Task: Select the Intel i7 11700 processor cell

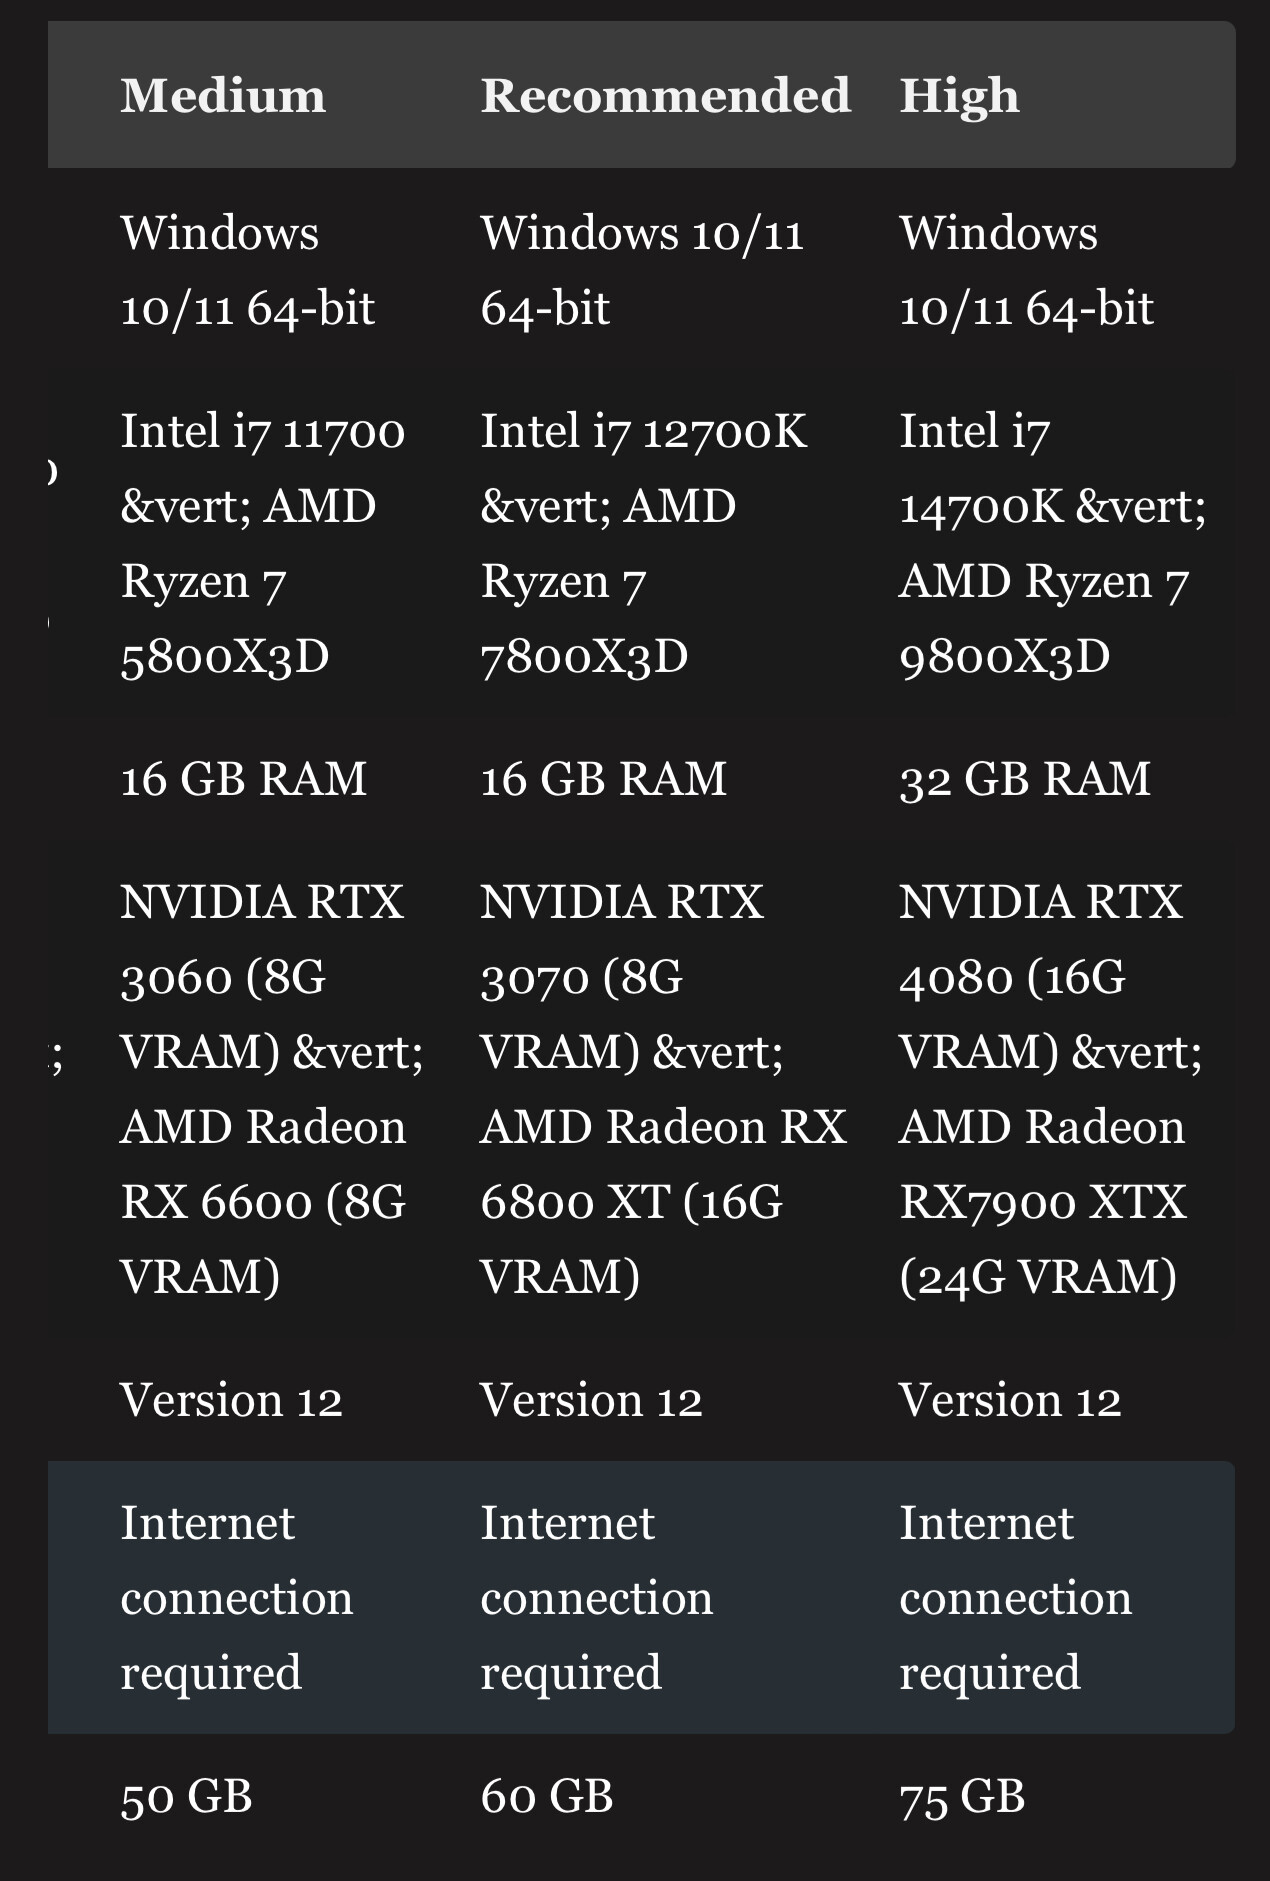Action: (263, 543)
